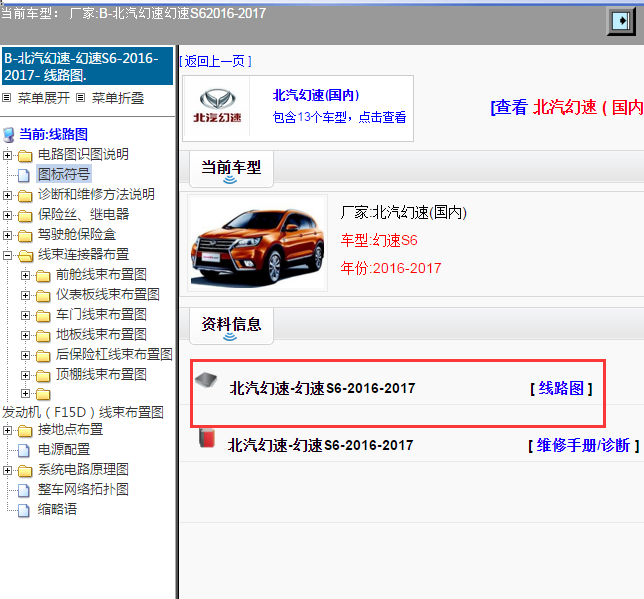Image resolution: width=644 pixels, height=599 pixels.
Task: Switch to the 当前车型 tab
Action: tap(231, 169)
